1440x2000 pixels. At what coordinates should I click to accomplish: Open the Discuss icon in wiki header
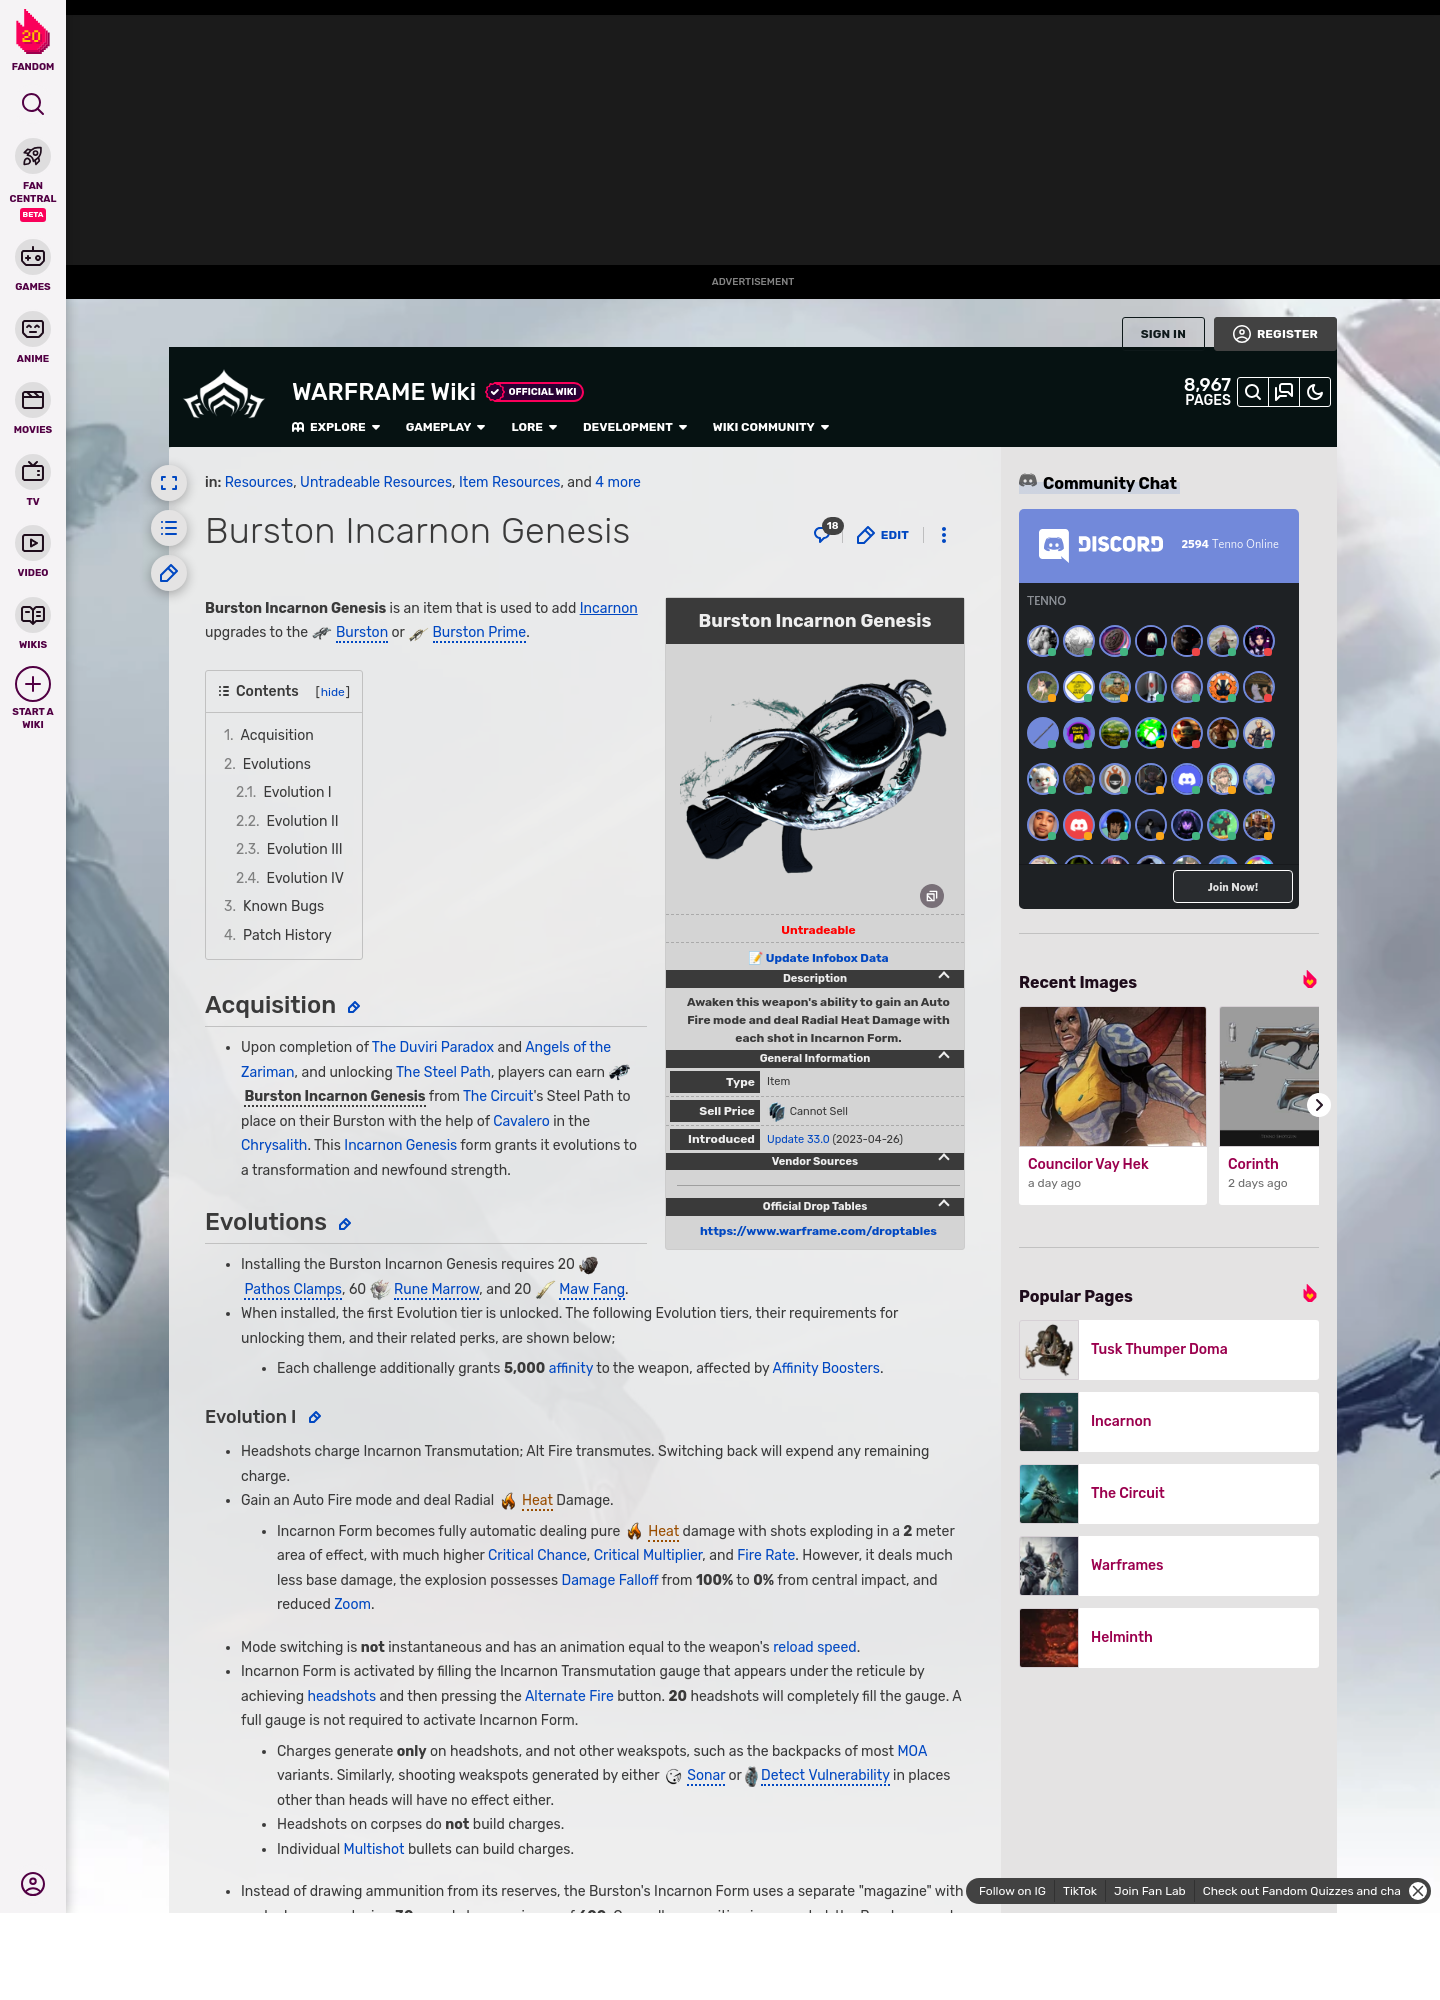1284,392
